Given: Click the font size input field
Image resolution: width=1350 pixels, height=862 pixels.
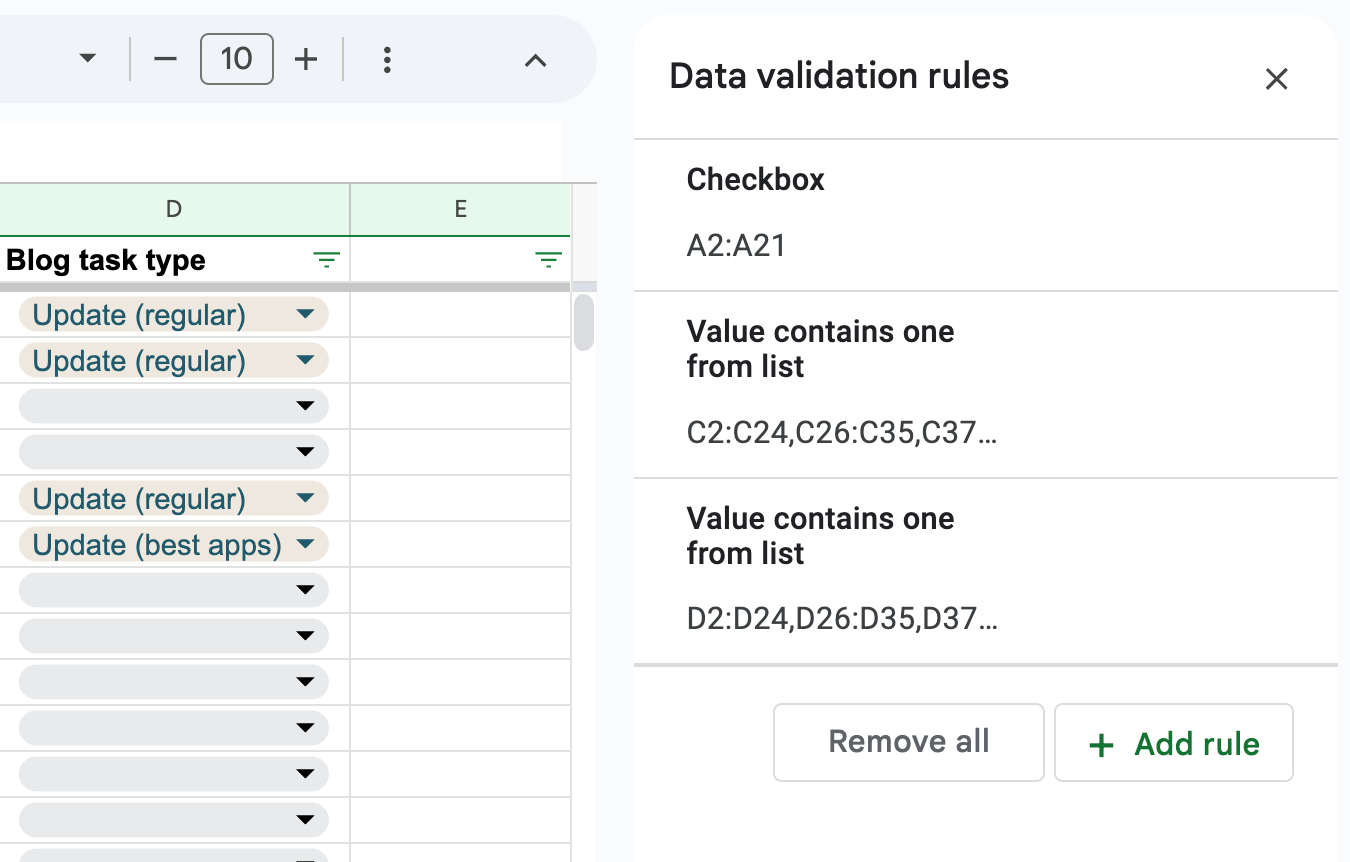Looking at the screenshot, I should [237, 59].
